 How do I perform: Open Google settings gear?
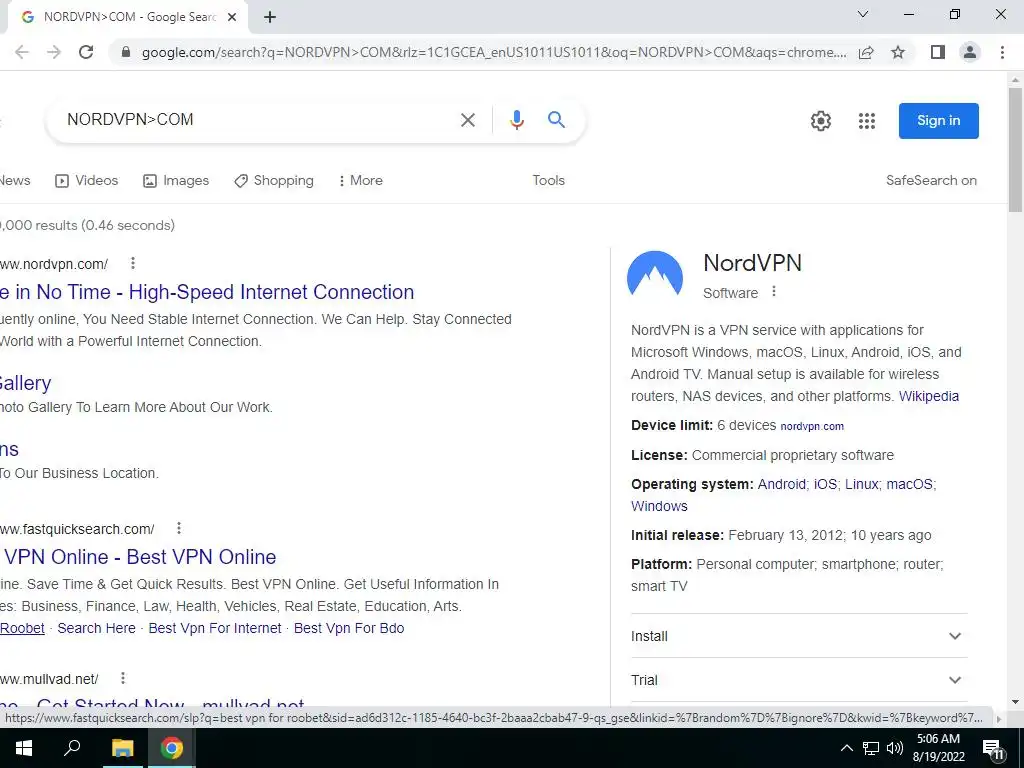821,121
